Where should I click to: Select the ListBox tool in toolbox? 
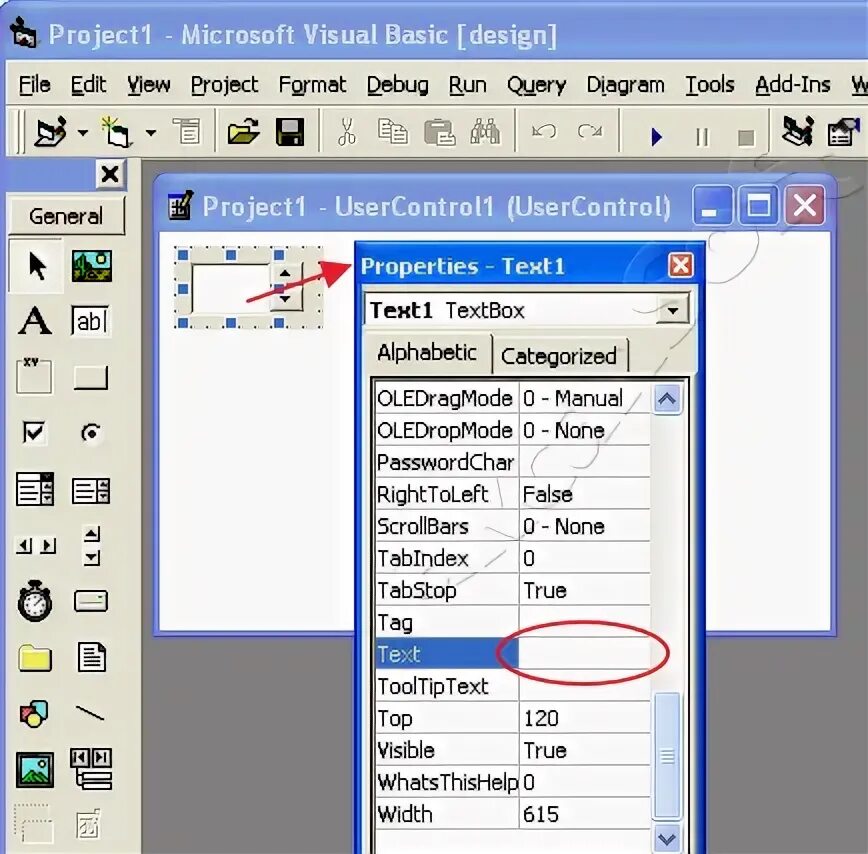pyautogui.click(x=91, y=490)
